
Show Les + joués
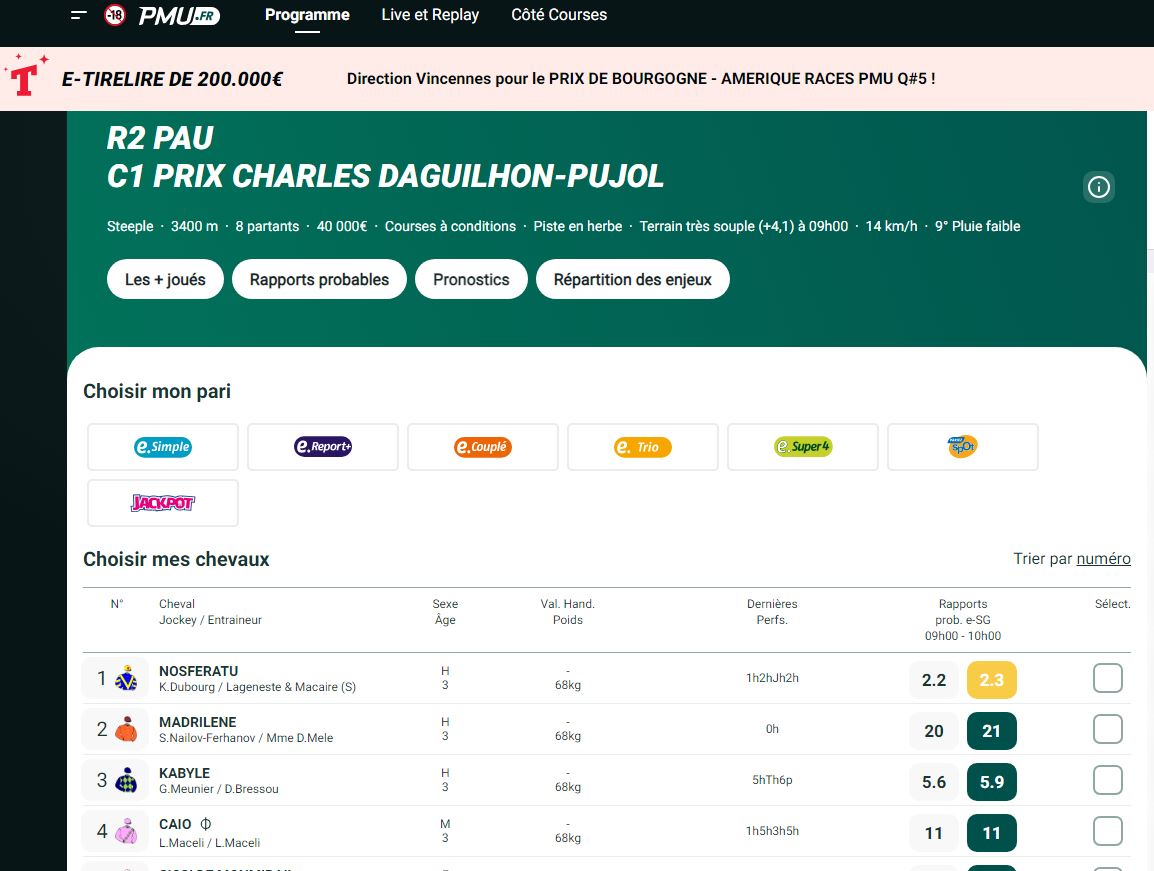coord(165,279)
